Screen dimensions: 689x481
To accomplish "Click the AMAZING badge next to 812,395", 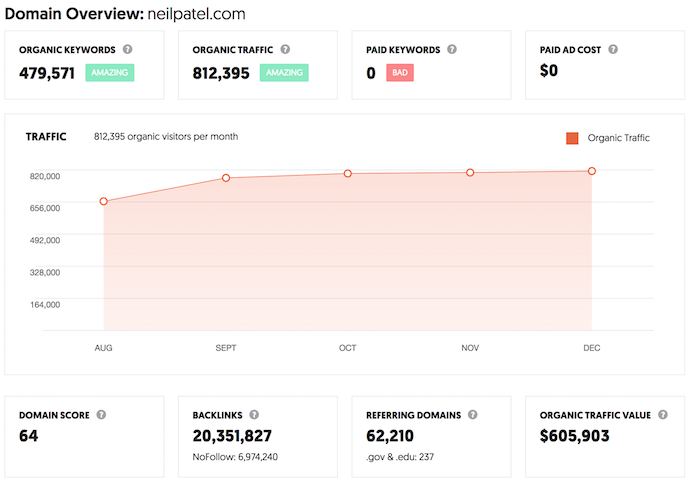I will [x=284, y=72].
